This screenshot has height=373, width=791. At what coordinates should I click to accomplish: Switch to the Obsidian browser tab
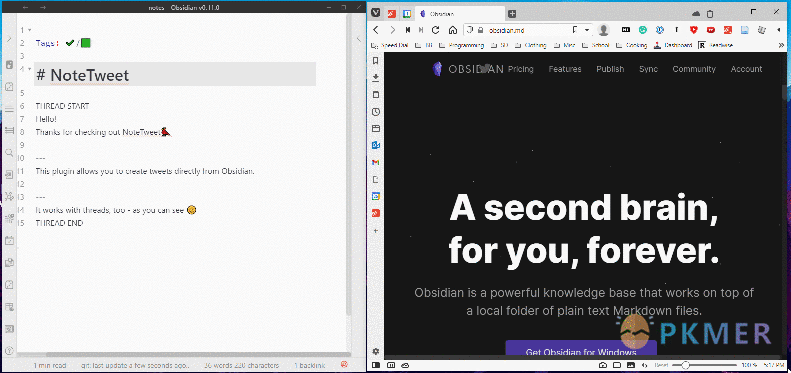pyautogui.click(x=460, y=14)
